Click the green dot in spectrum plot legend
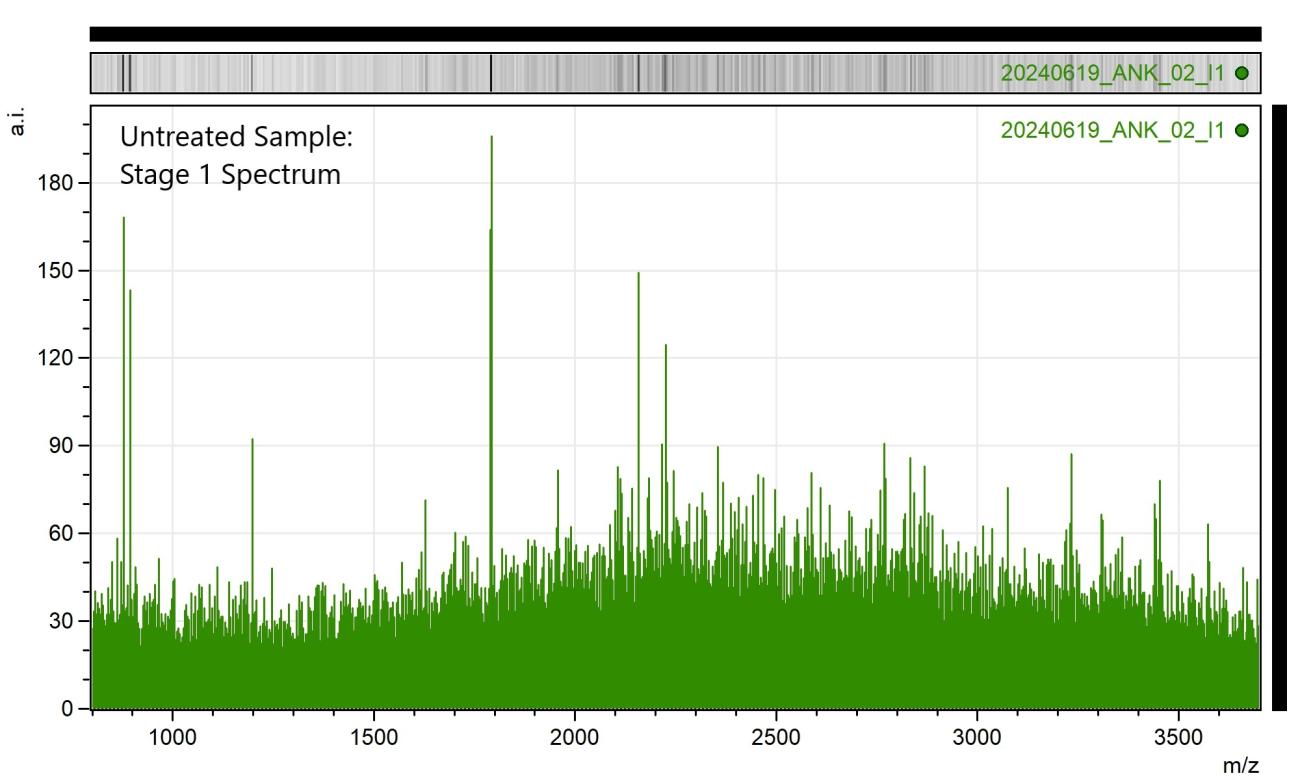Screen dimensions: 1300x780 pos(1242,130)
